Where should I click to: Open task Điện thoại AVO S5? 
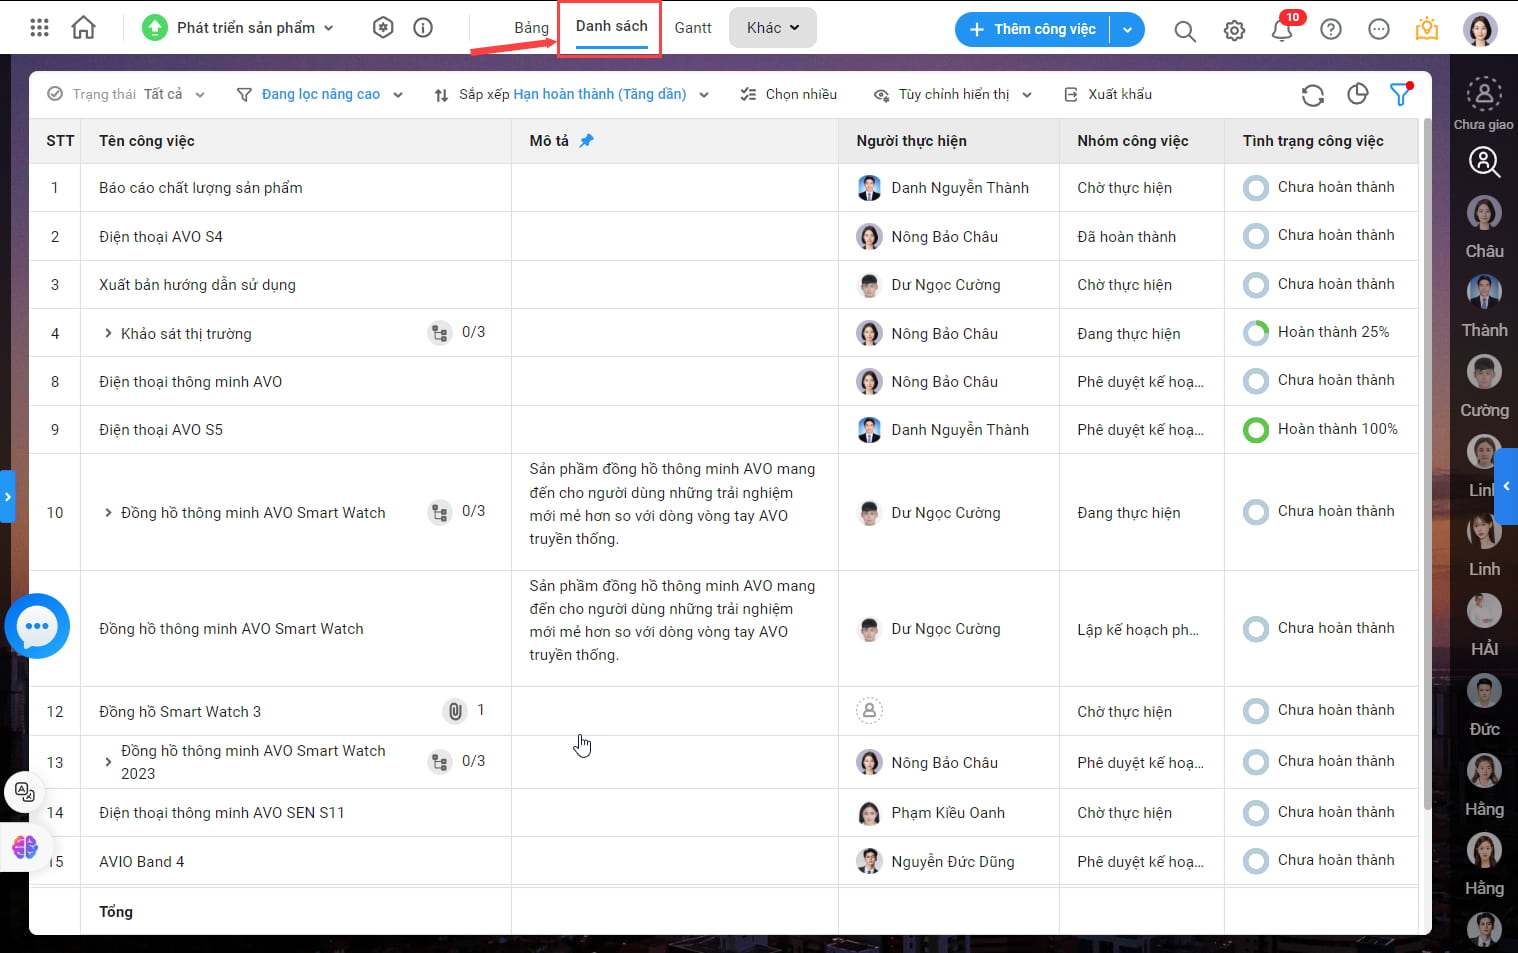[161, 430]
